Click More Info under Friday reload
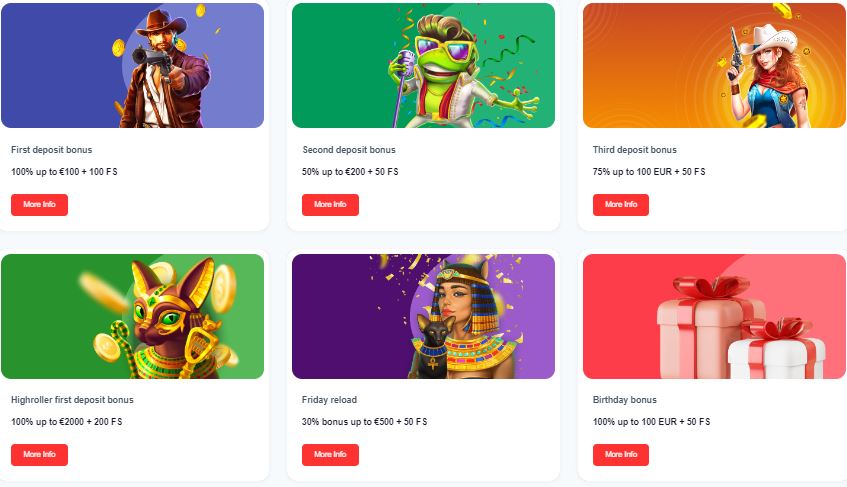 (330, 455)
